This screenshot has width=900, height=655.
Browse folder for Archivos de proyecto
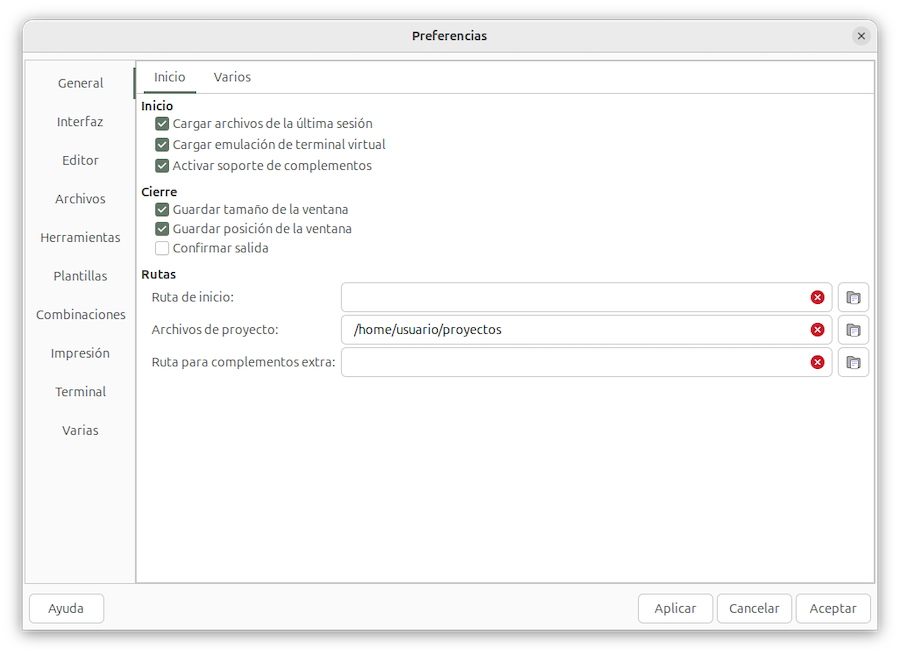pyautogui.click(x=853, y=330)
